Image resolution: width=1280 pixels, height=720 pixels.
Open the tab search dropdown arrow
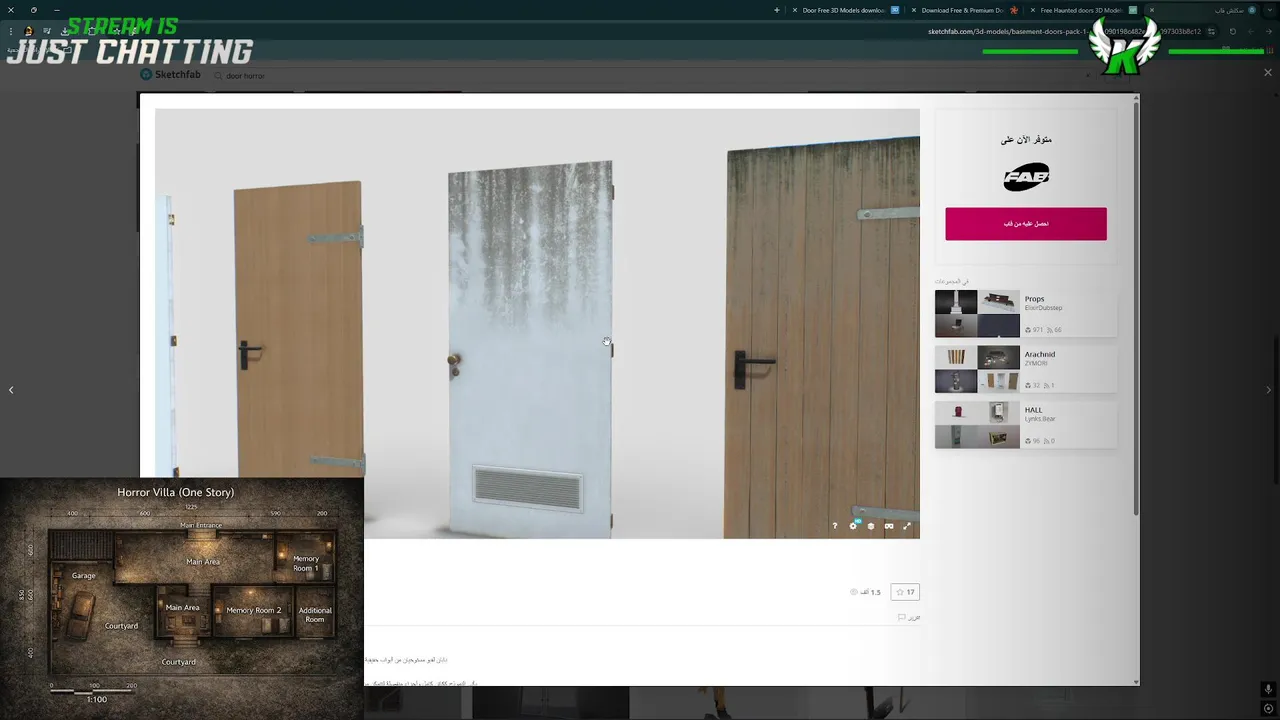point(1270,10)
